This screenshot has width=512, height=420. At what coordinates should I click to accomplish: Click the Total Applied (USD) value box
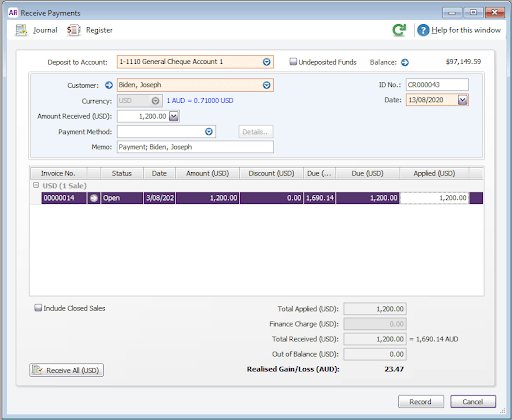tap(375, 309)
